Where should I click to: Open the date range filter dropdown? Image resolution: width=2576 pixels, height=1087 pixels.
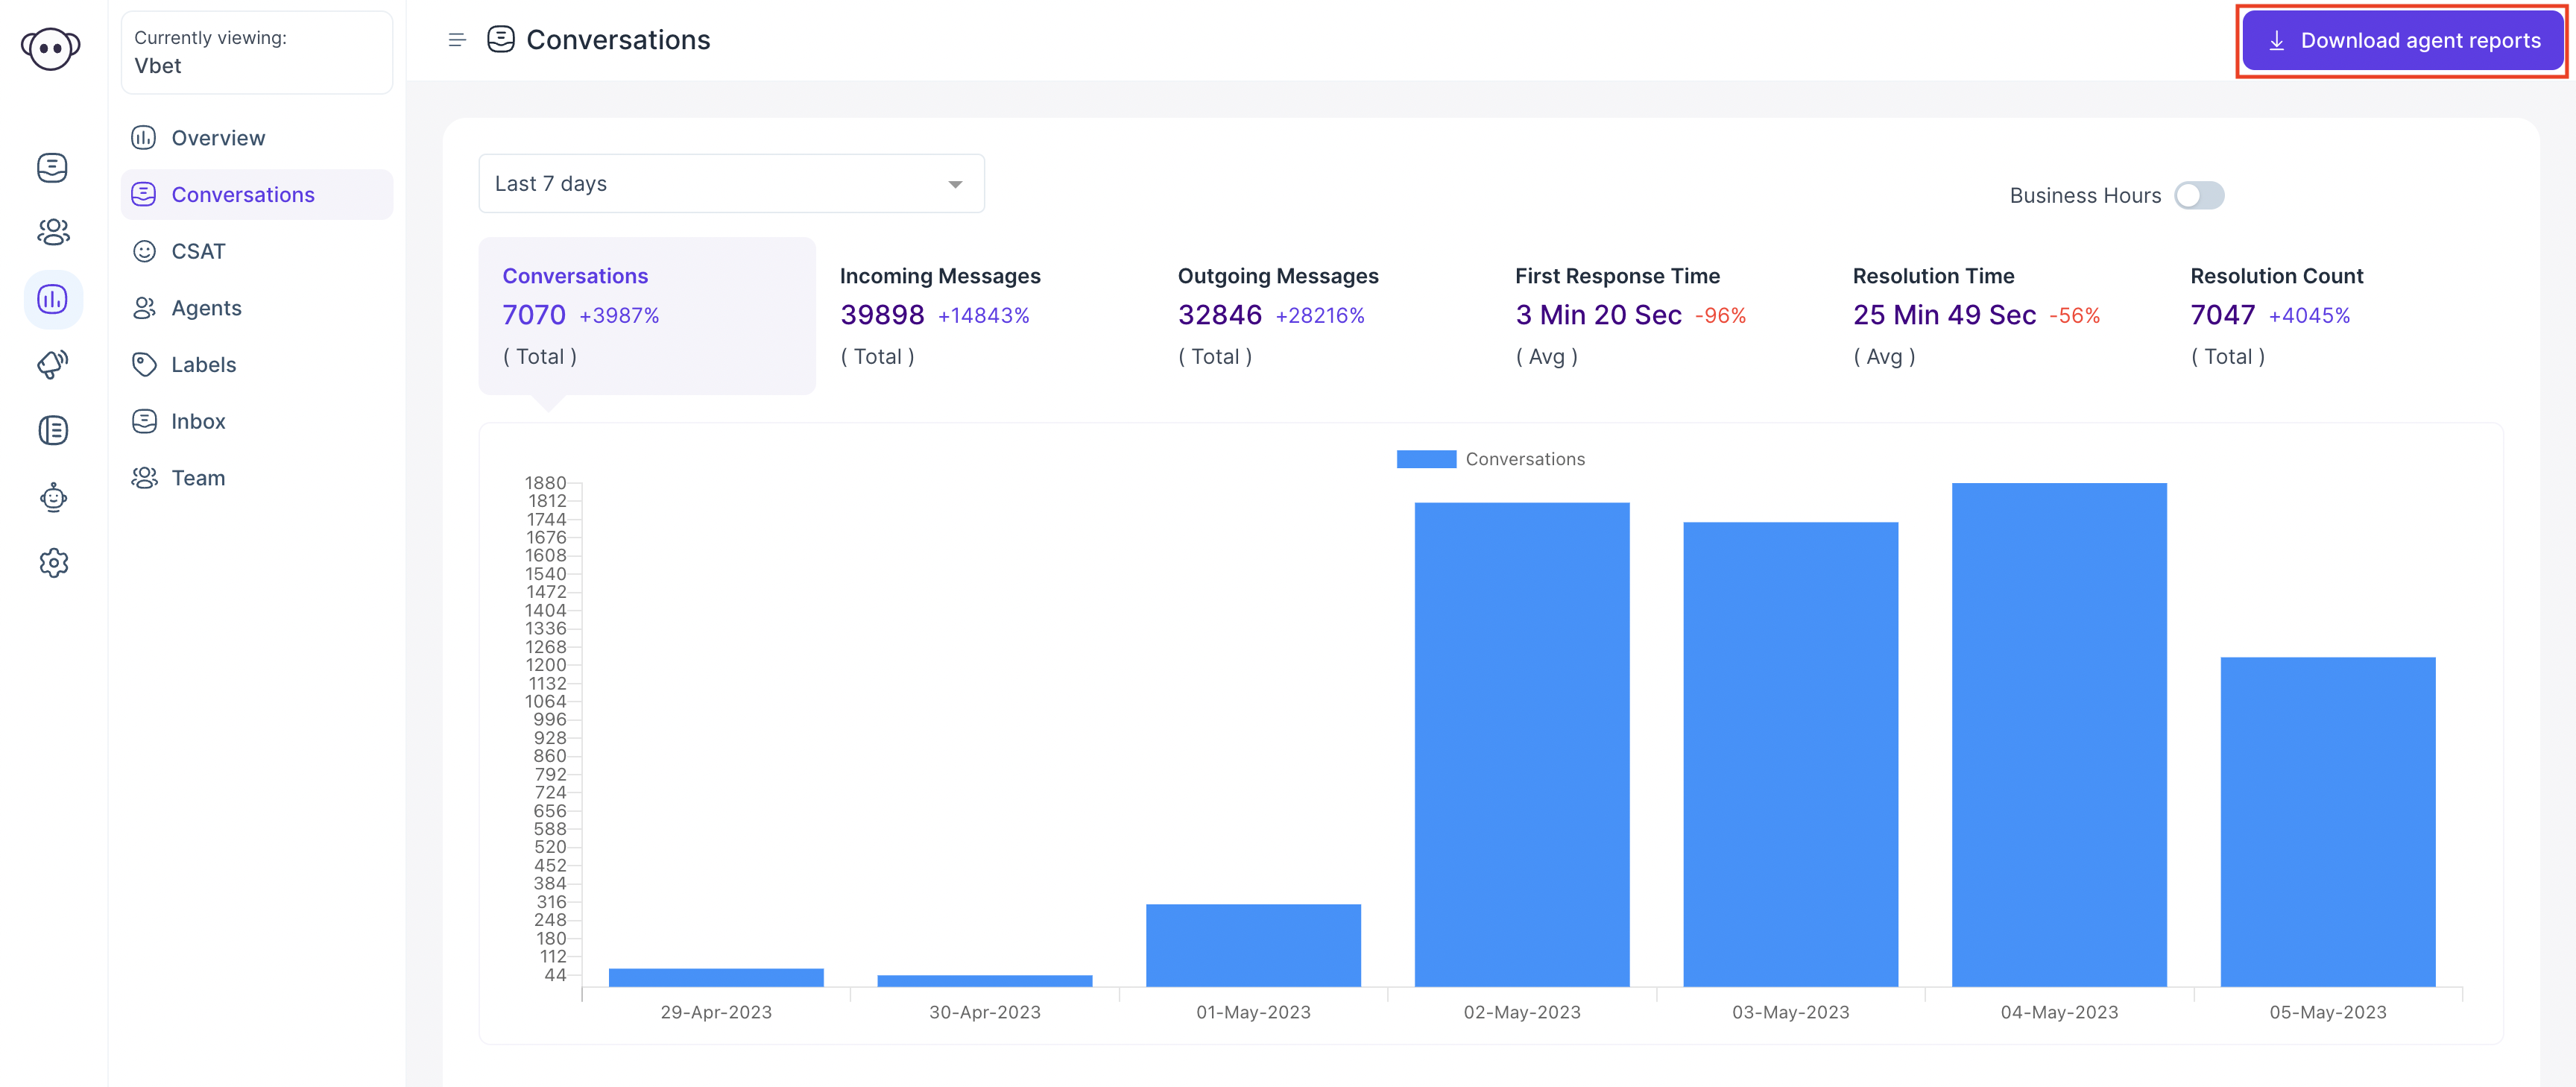[x=730, y=182]
